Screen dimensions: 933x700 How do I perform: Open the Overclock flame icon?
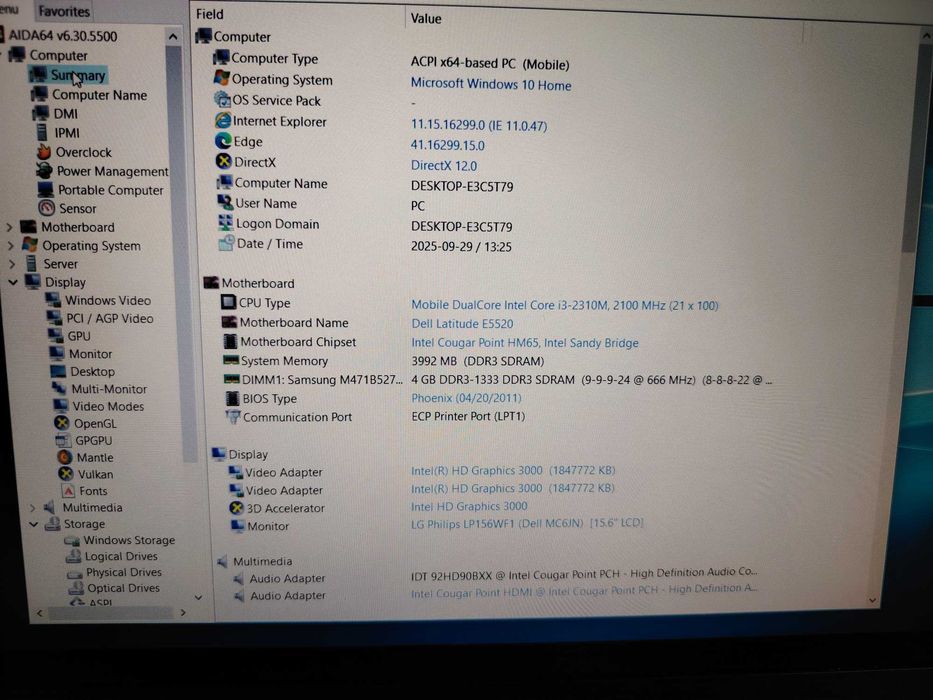tap(43, 152)
